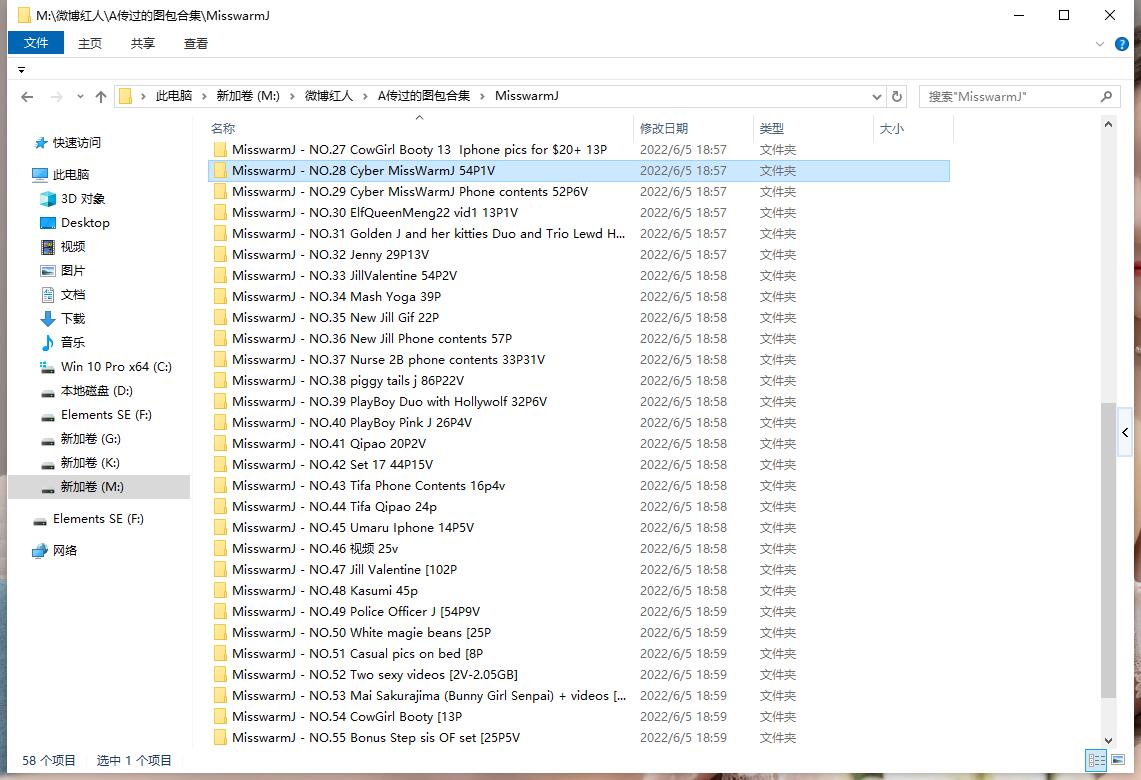The width and height of the screenshot is (1141, 780).
Task: Switch to large thumbnails view layout
Action: pos(1120,761)
